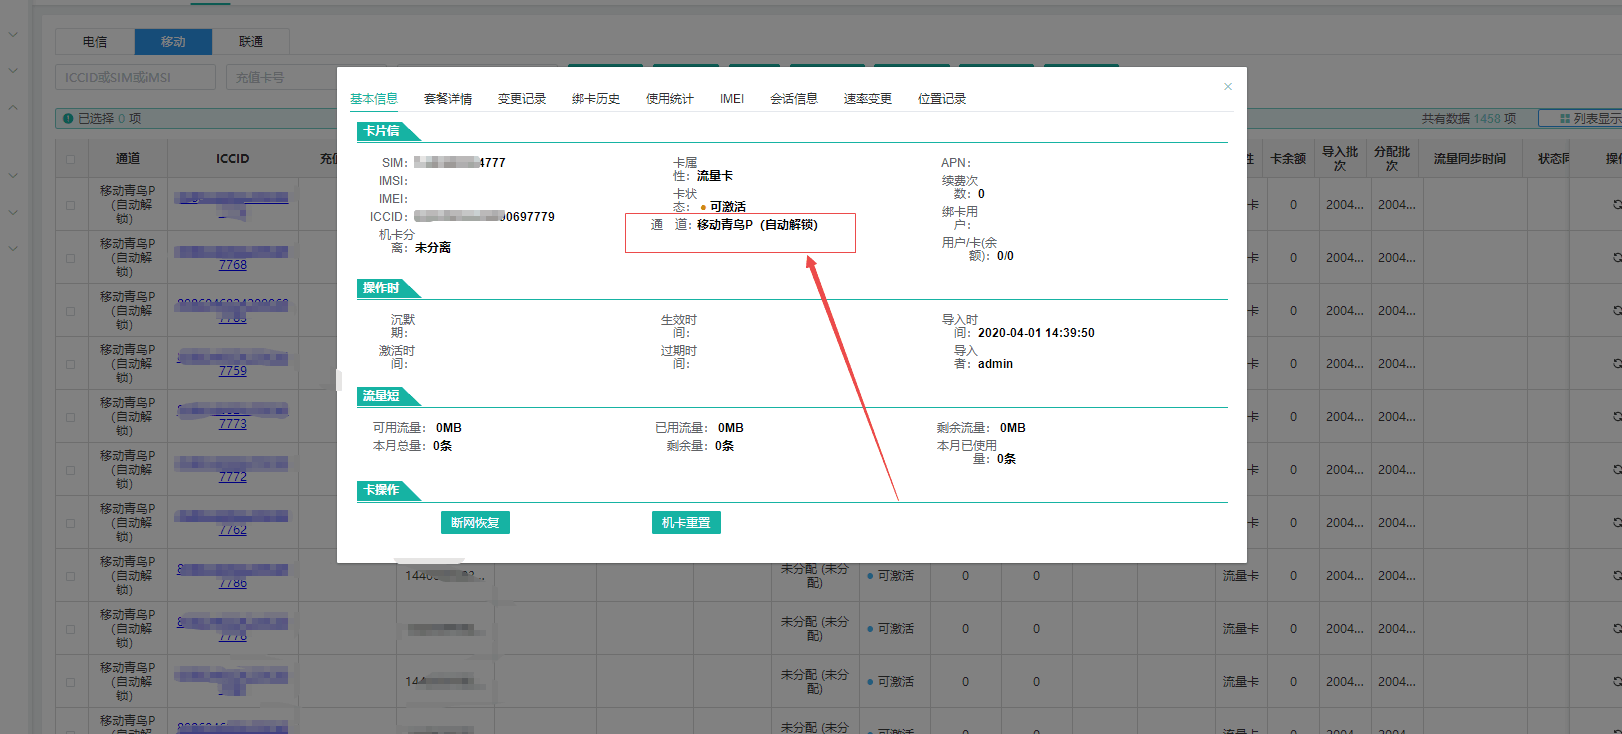
Task: Click the 通道 column header
Action: point(128,159)
